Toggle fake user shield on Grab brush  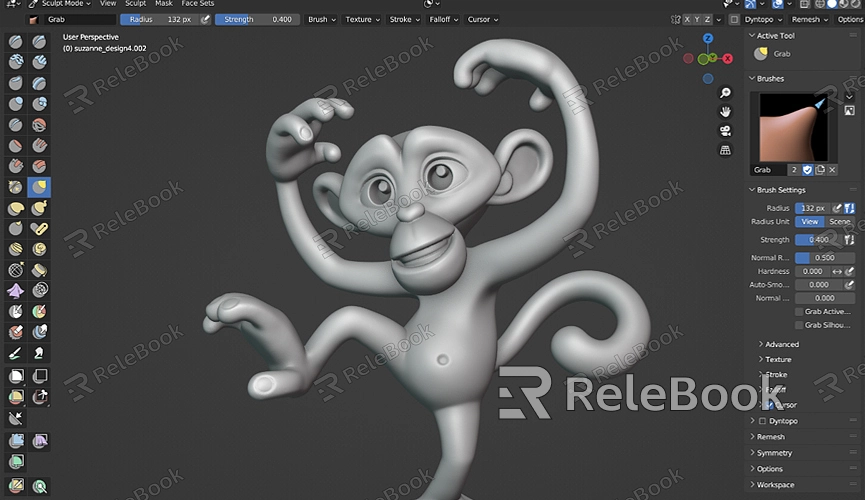tap(808, 170)
